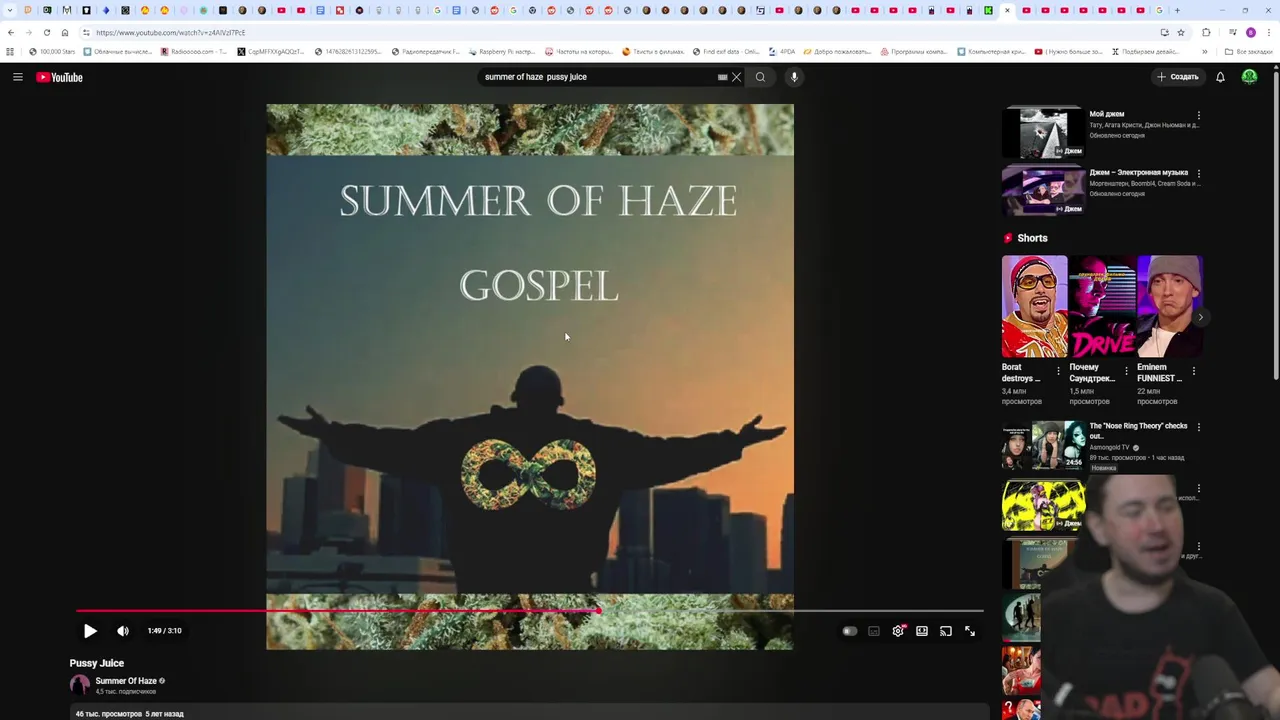Click the Pussy Juice video title
The height and width of the screenshot is (720, 1280).
[x=97, y=663]
